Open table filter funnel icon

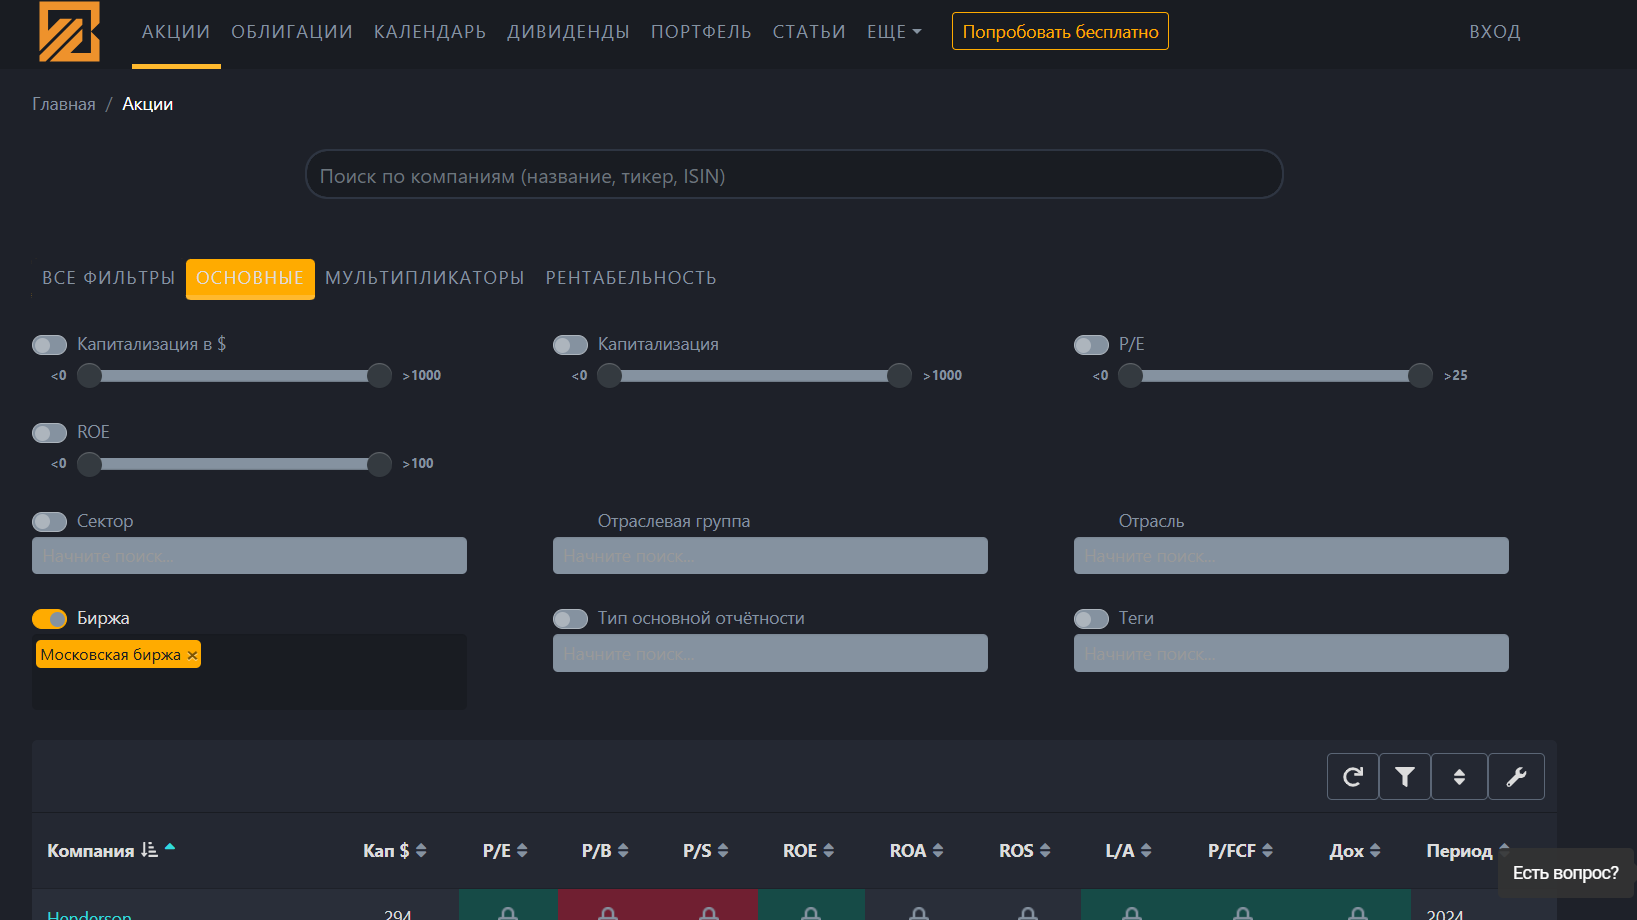pyautogui.click(x=1405, y=777)
